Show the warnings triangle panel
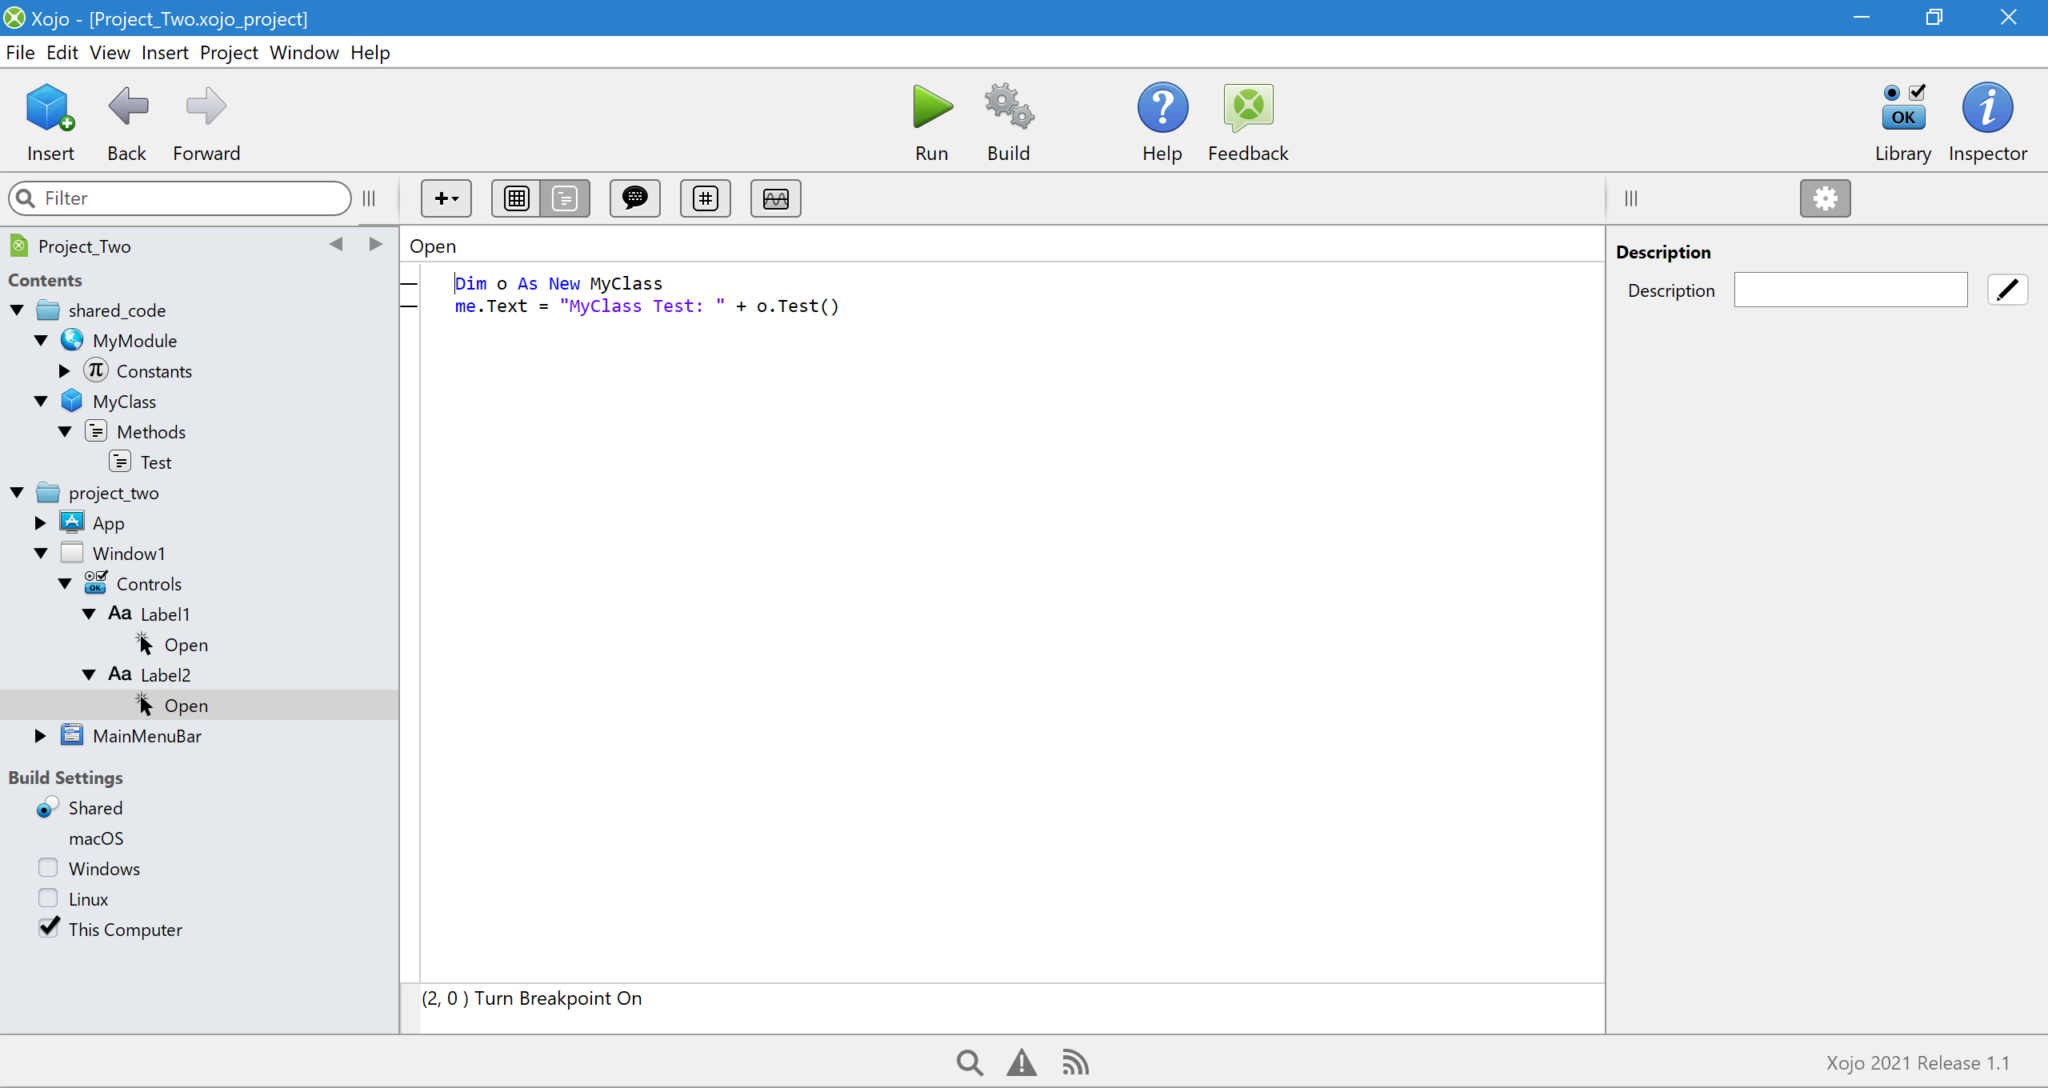The image size is (2048, 1088). tap(1021, 1062)
